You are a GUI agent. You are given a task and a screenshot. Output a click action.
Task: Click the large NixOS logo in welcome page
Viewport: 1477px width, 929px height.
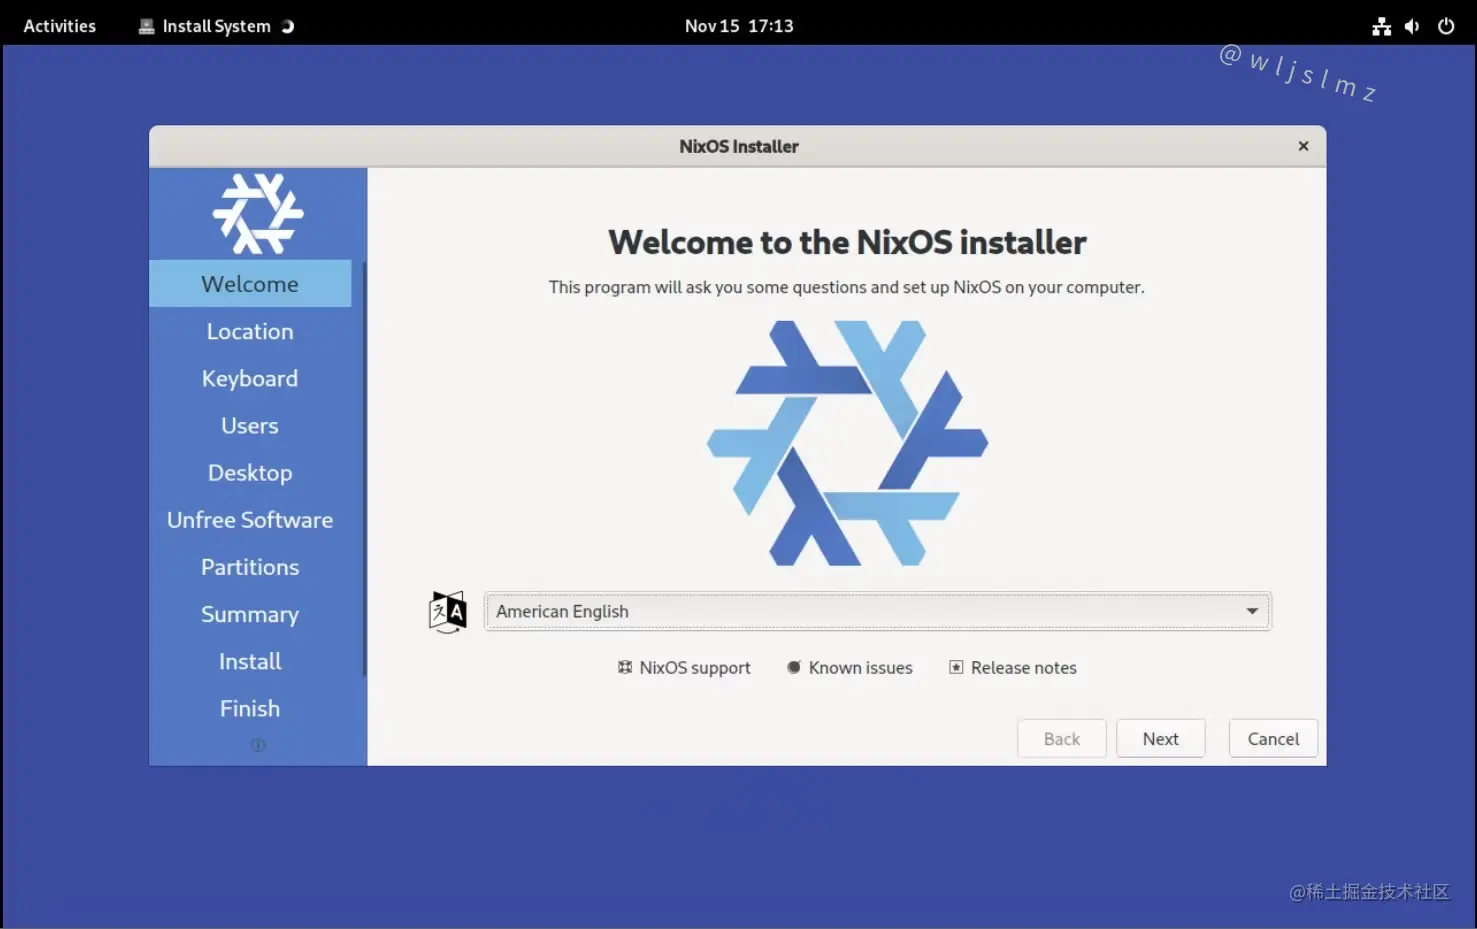[847, 443]
